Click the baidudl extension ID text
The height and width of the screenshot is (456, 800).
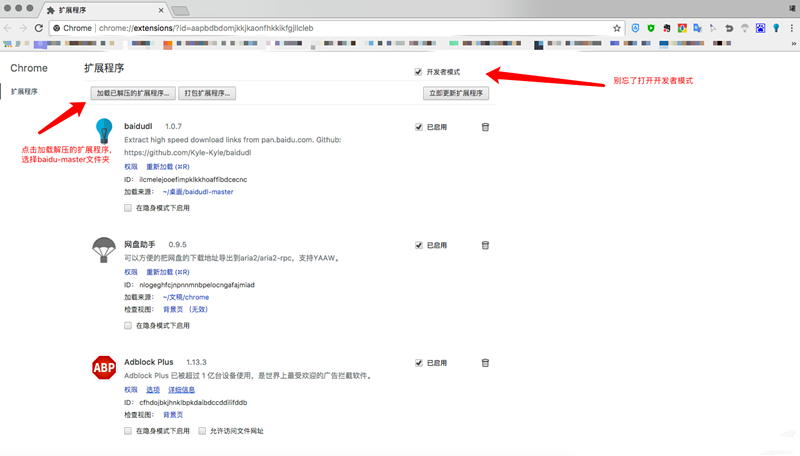click(x=193, y=180)
